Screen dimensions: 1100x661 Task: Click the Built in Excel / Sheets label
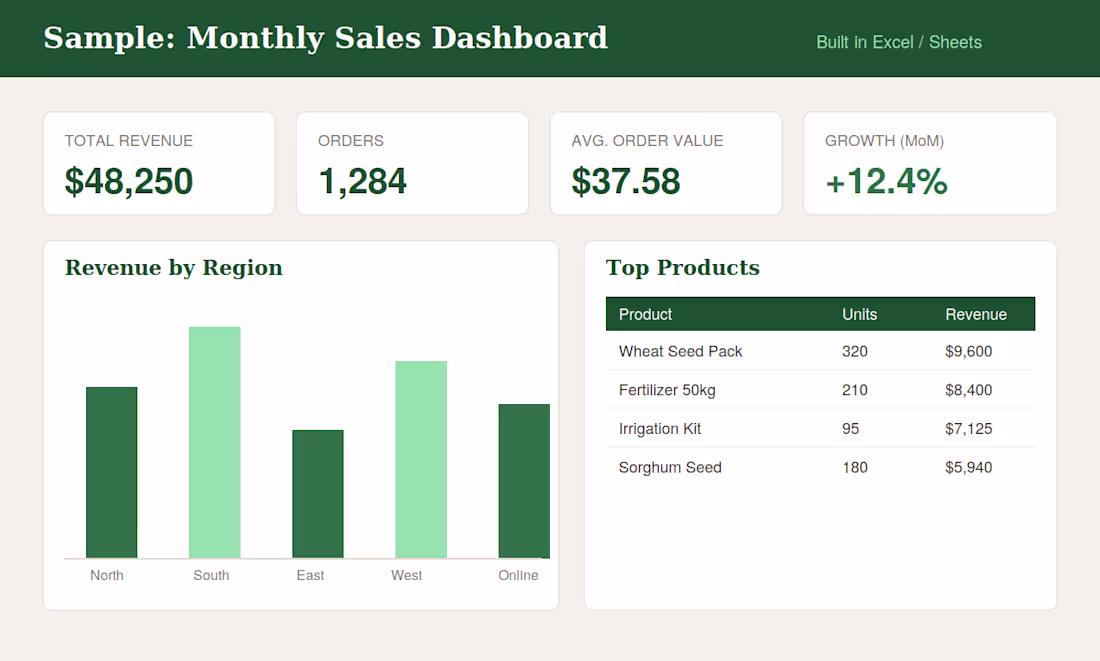[x=899, y=42]
